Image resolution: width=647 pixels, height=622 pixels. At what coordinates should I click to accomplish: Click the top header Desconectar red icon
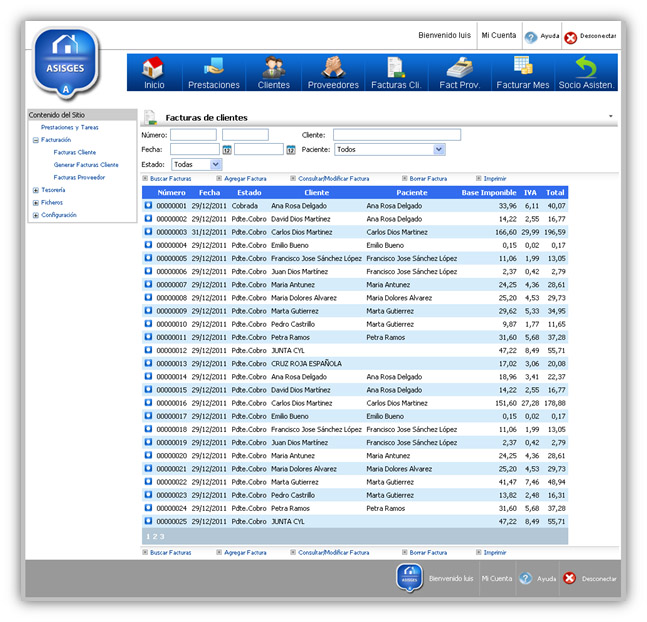(571, 37)
